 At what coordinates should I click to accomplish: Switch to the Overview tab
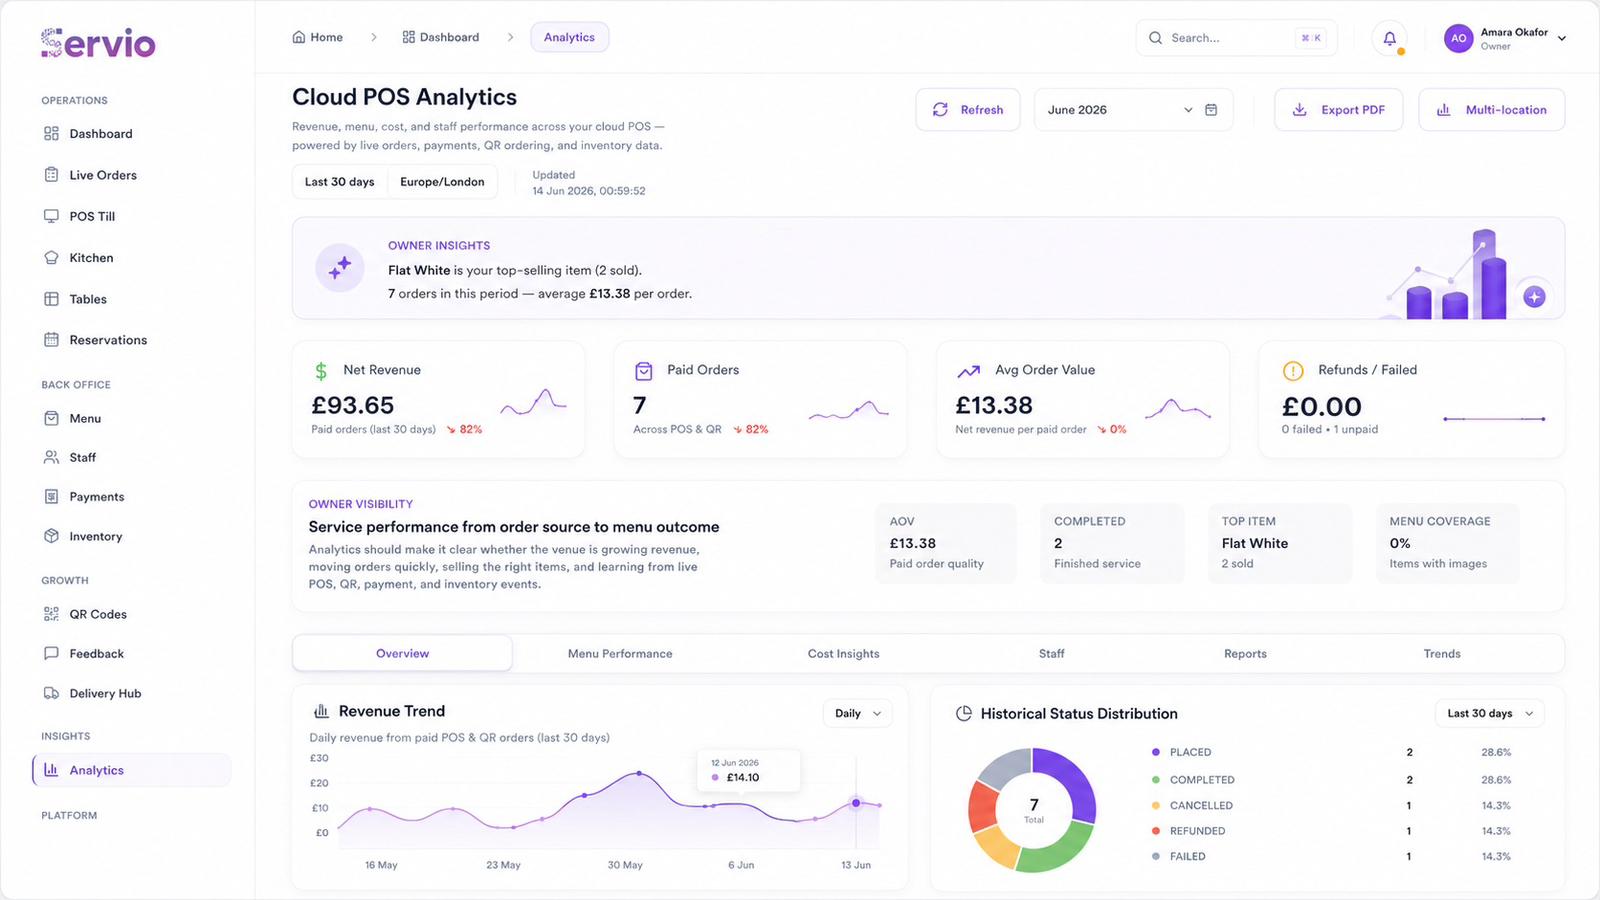(402, 653)
